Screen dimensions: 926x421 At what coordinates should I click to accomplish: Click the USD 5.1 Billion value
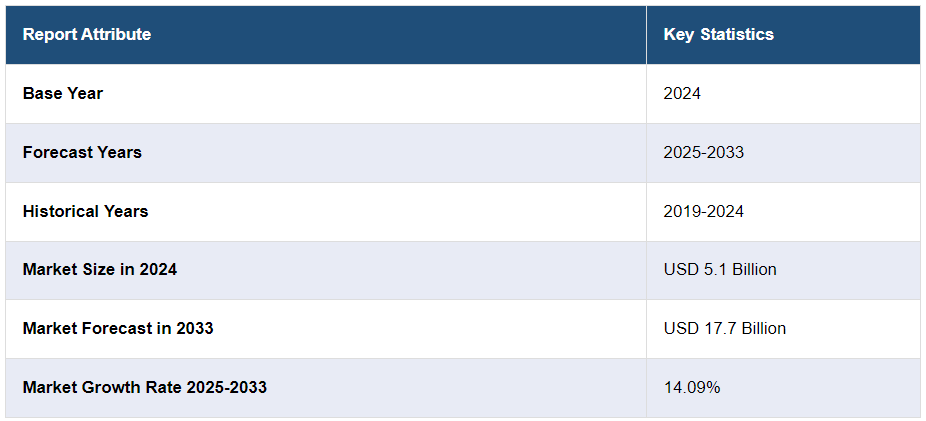click(720, 270)
